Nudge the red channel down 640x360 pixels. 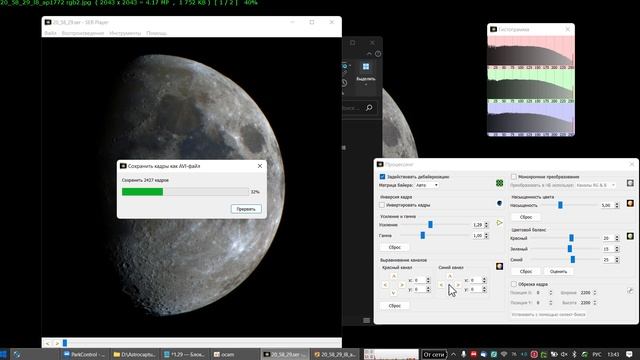393,293
